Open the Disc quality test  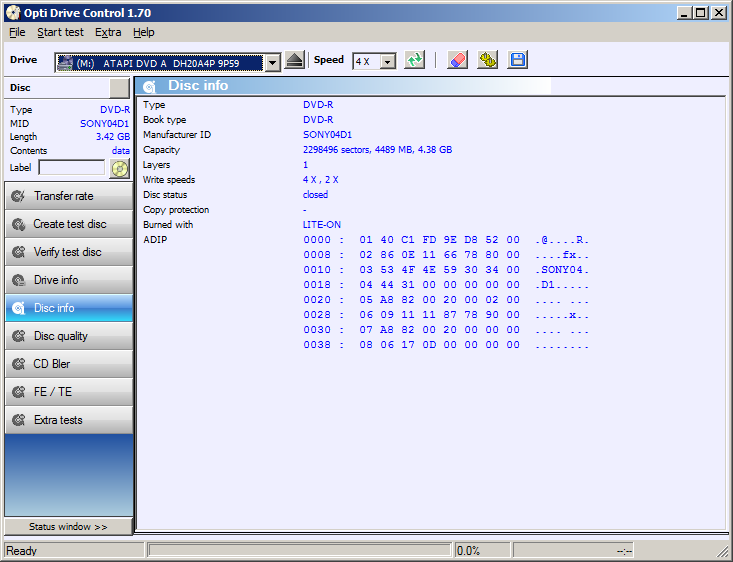69,336
